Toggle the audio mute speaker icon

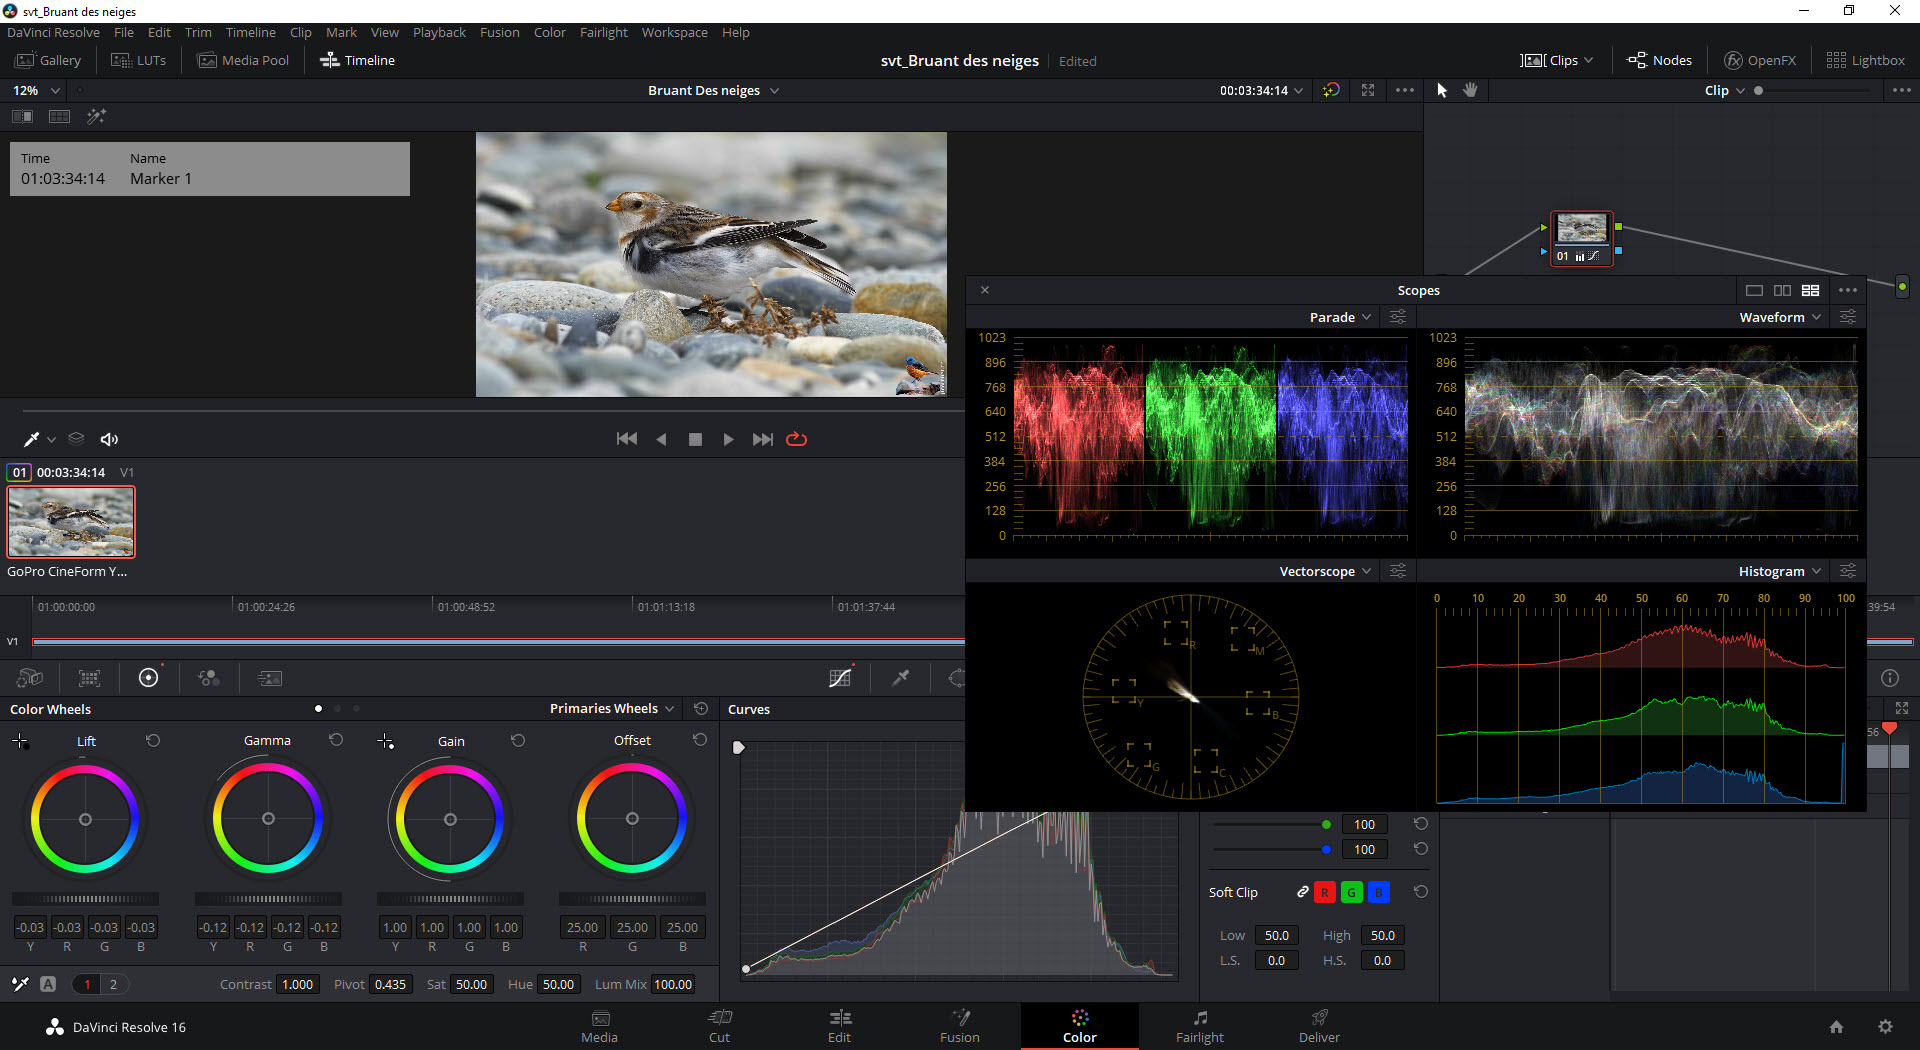pyautogui.click(x=109, y=439)
